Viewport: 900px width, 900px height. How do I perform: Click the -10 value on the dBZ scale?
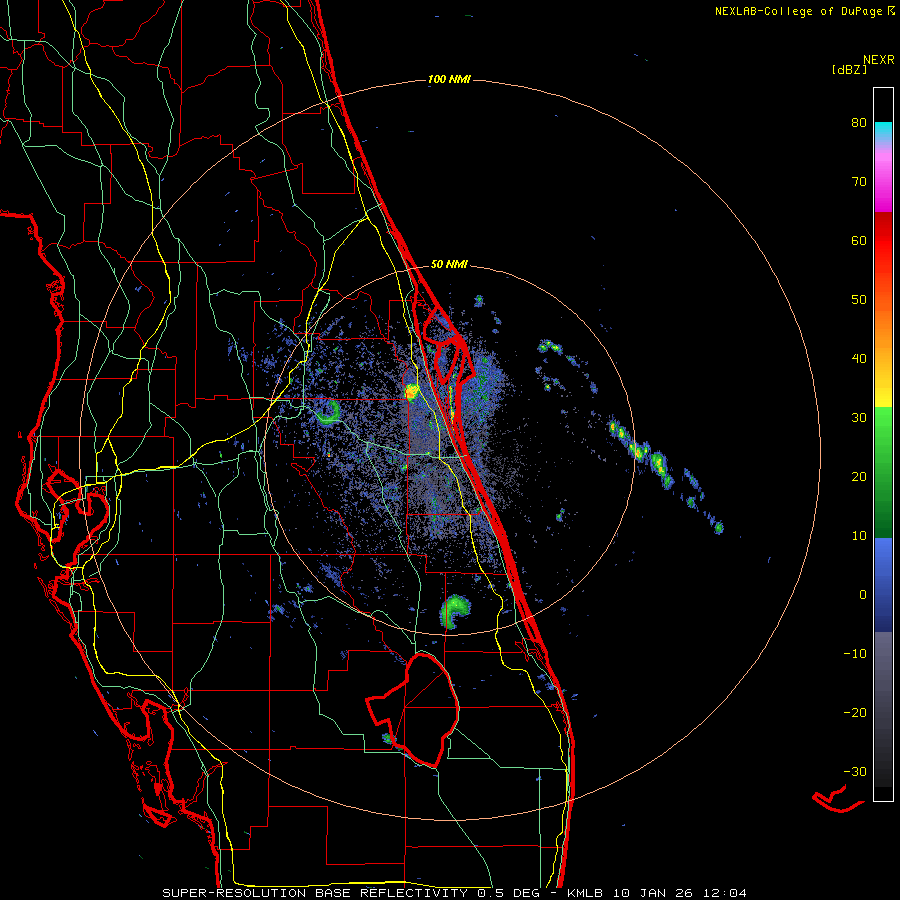[x=855, y=654]
